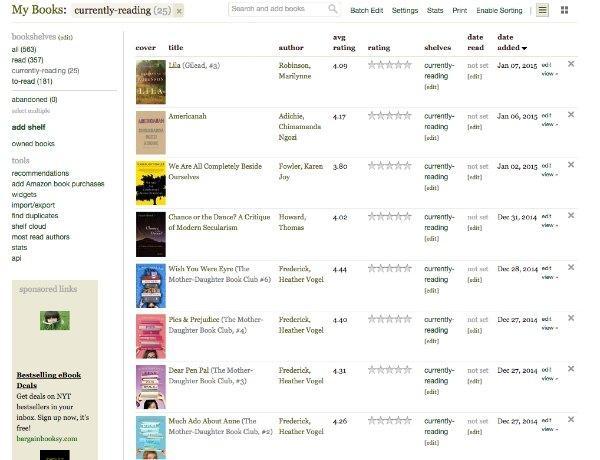The width and height of the screenshot is (600, 460).
Task: Edit shelves for Chance or the Dance
Action: coord(431,239)
